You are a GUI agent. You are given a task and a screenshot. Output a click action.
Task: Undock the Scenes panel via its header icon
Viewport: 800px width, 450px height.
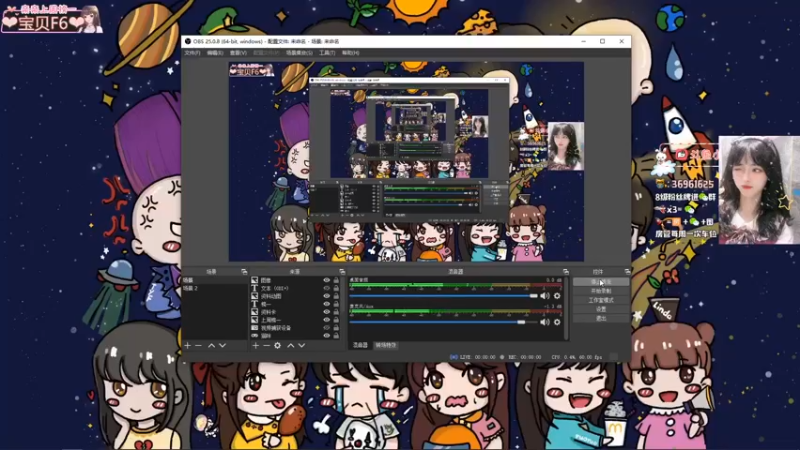pyautogui.click(x=244, y=271)
